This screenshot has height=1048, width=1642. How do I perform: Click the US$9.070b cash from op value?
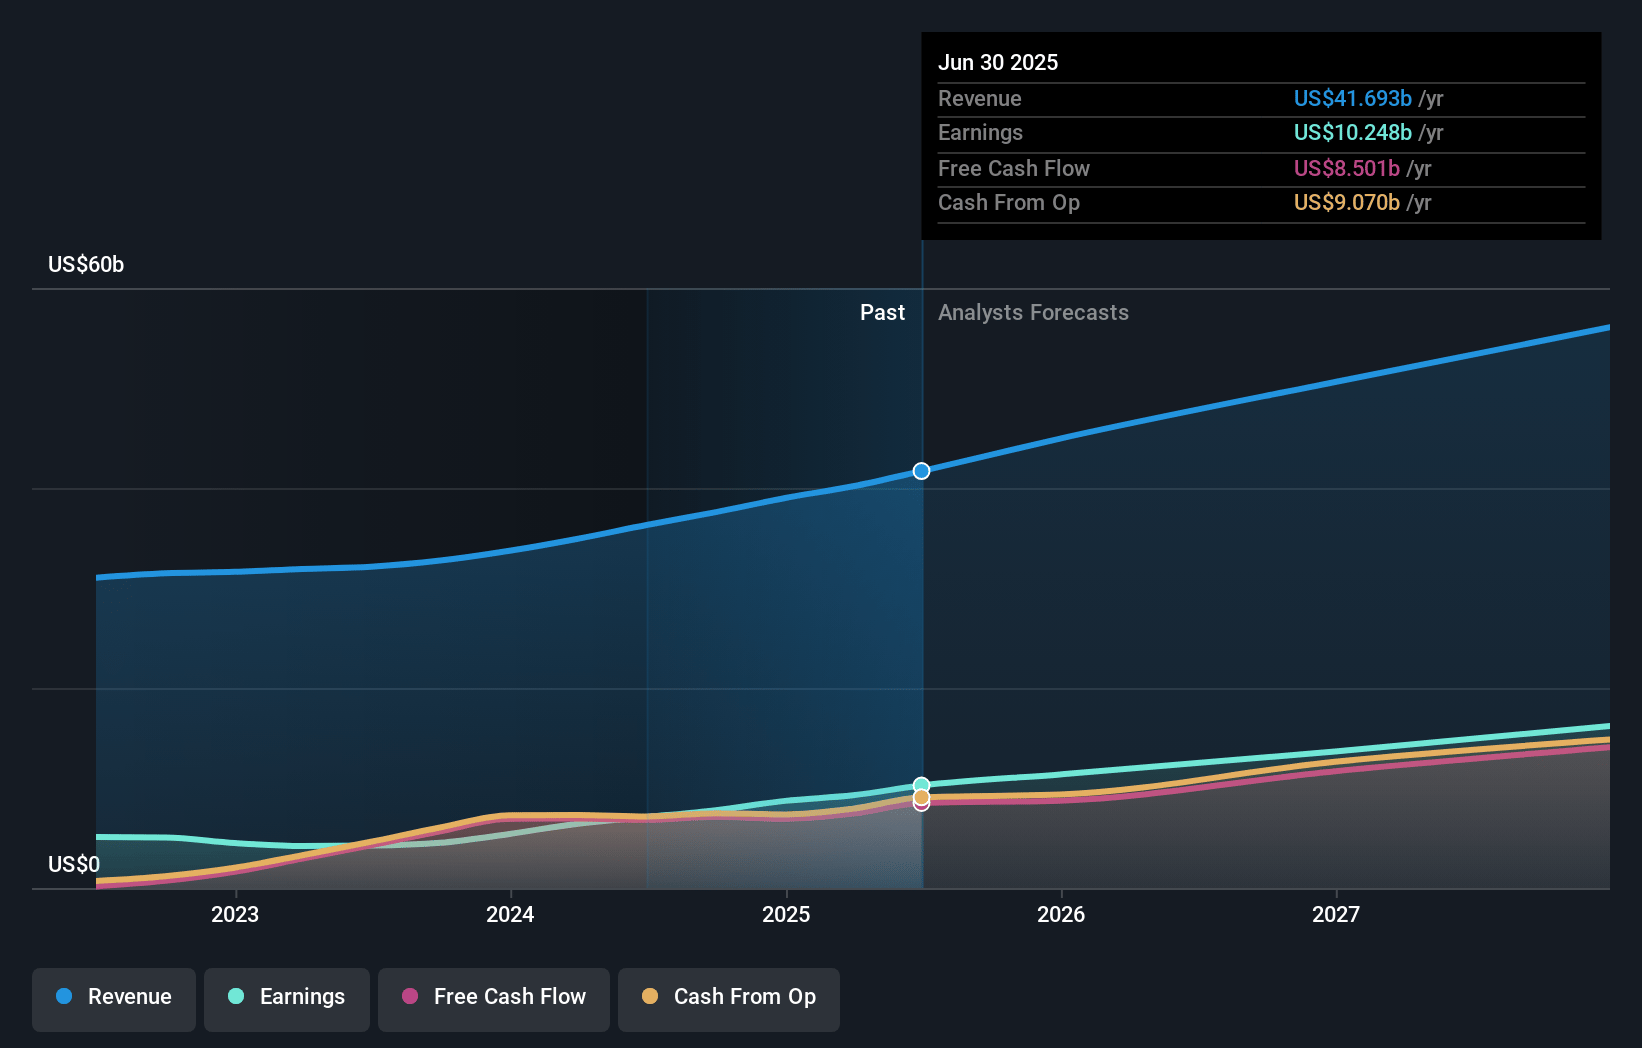coord(1347,203)
